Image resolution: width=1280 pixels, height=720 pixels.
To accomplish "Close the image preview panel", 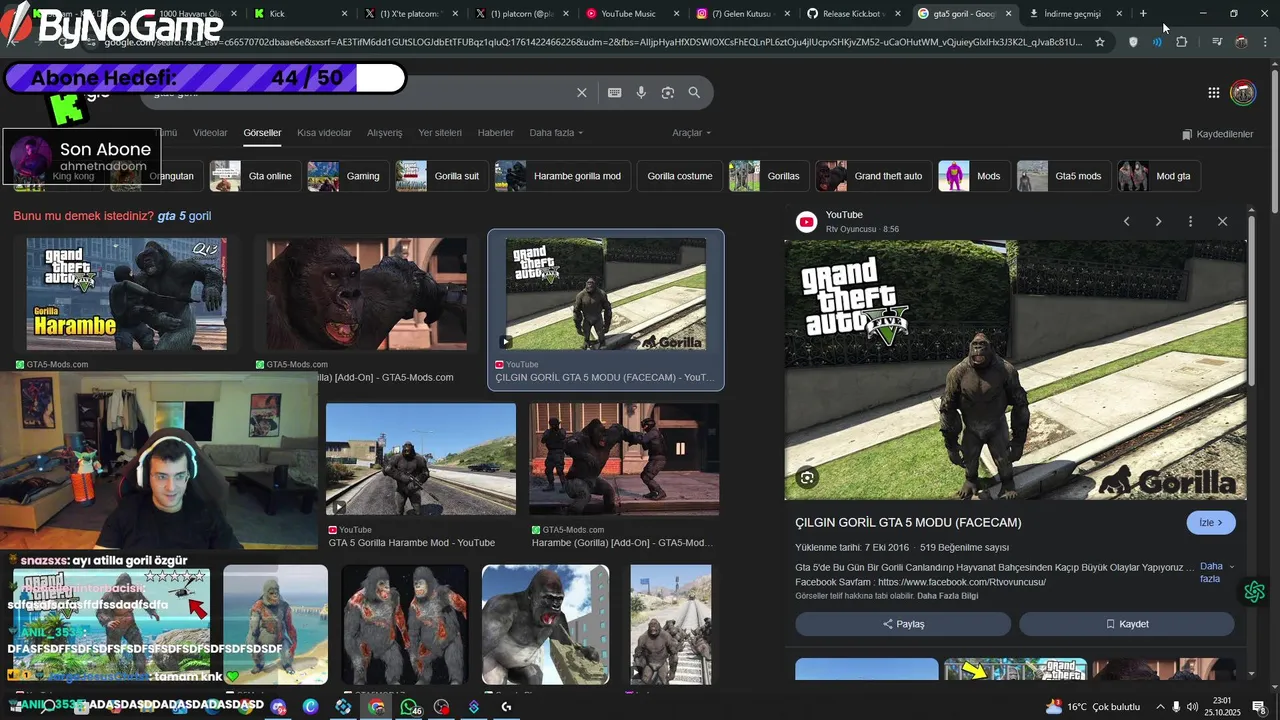I will tap(1222, 221).
